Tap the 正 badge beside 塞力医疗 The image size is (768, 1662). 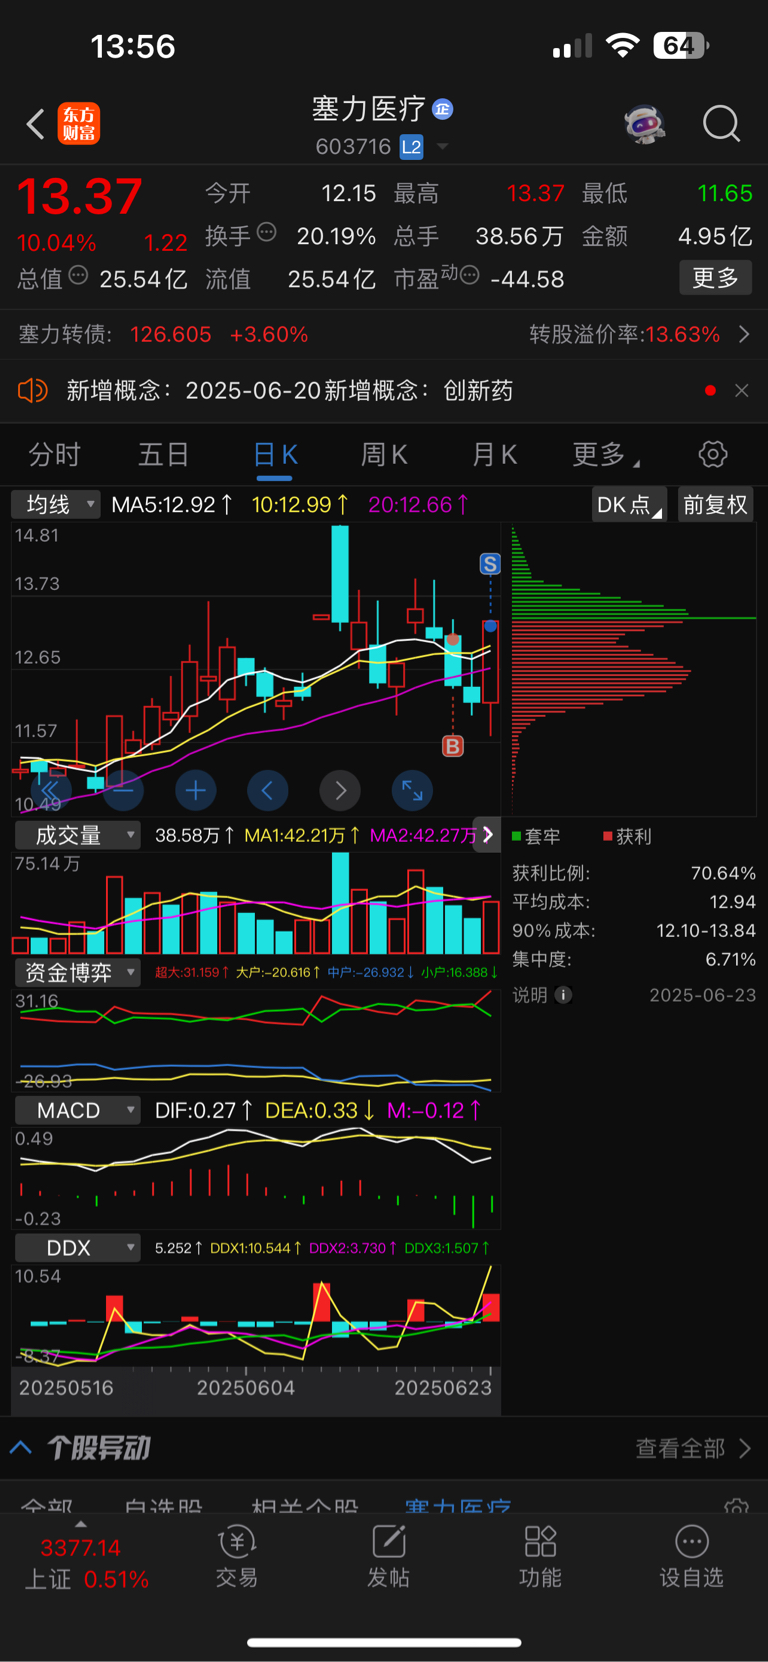coord(442,109)
